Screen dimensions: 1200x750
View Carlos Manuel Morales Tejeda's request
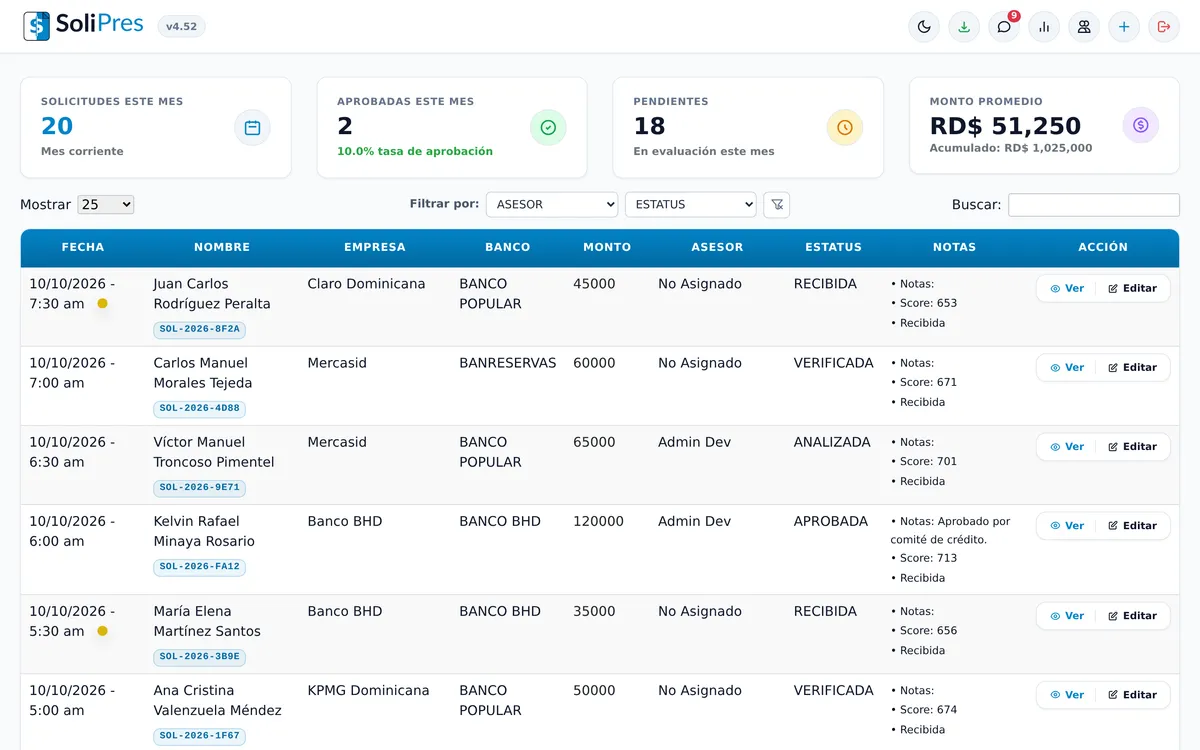tap(1067, 367)
